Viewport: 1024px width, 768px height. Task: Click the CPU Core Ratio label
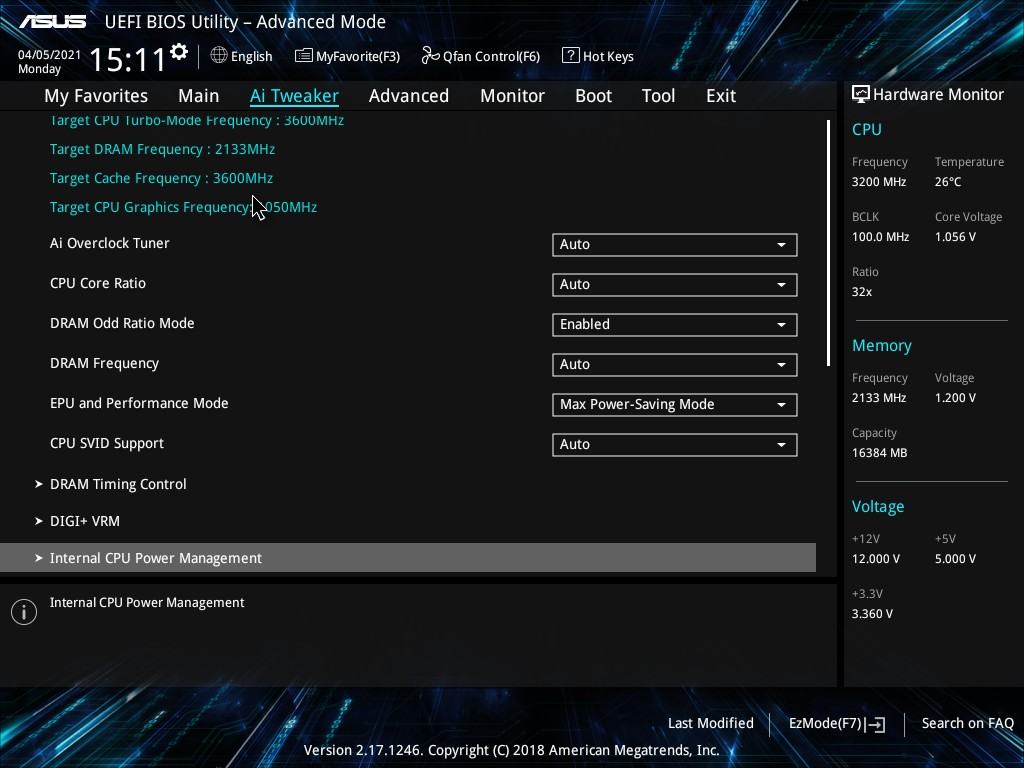[98, 283]
